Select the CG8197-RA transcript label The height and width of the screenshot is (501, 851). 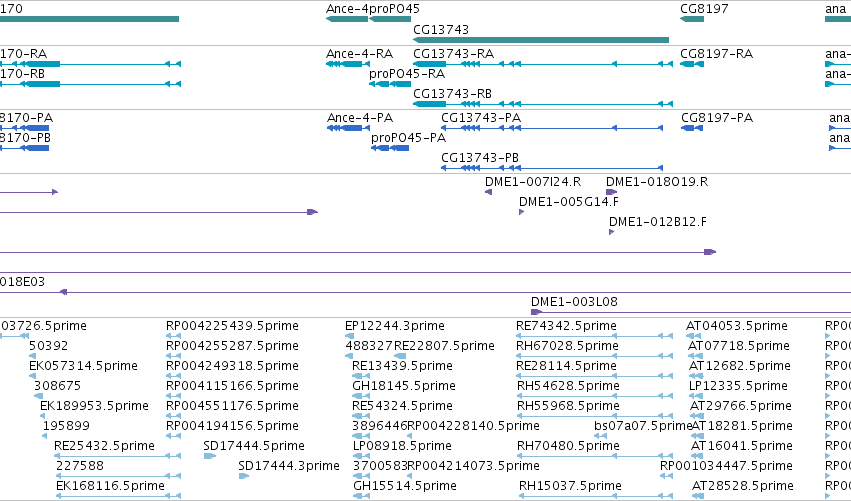click(716, 54)
